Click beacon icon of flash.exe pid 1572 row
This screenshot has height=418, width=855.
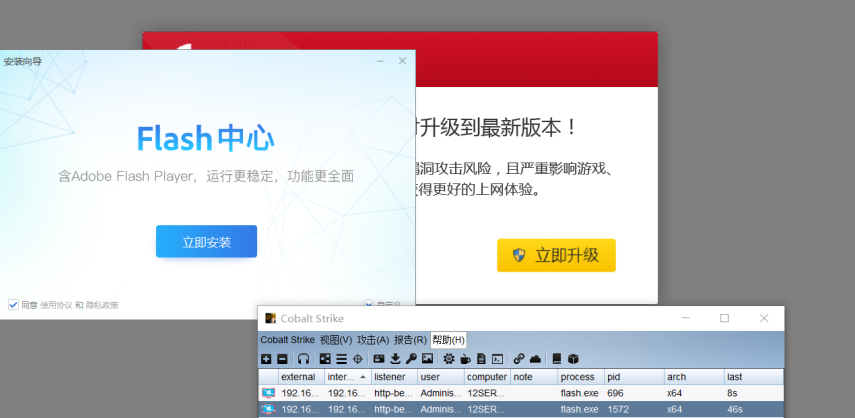pyautogui.click(x=268, y=409)
